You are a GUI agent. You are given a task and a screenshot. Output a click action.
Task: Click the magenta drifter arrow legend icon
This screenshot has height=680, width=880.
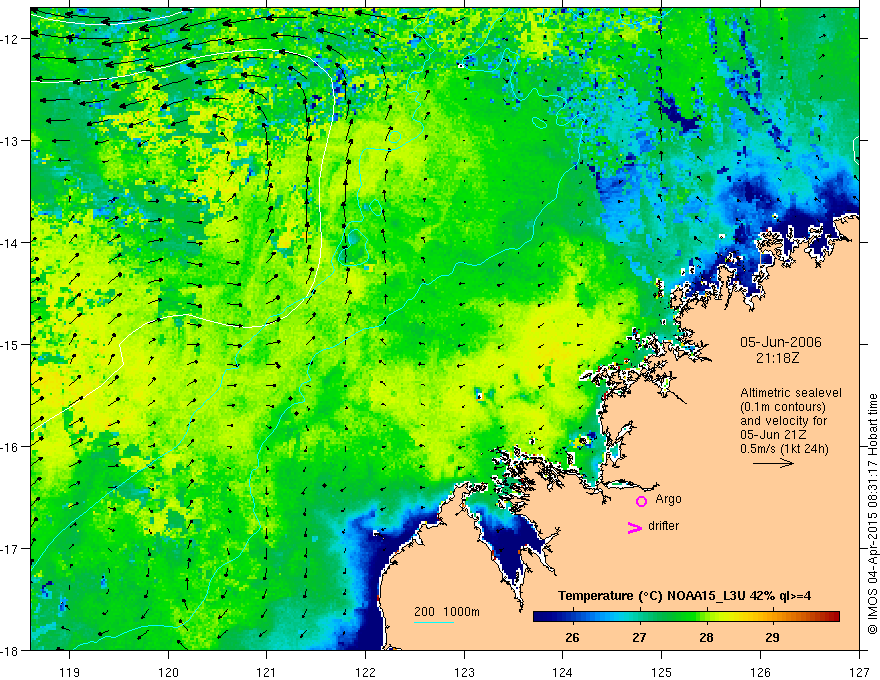635,527
